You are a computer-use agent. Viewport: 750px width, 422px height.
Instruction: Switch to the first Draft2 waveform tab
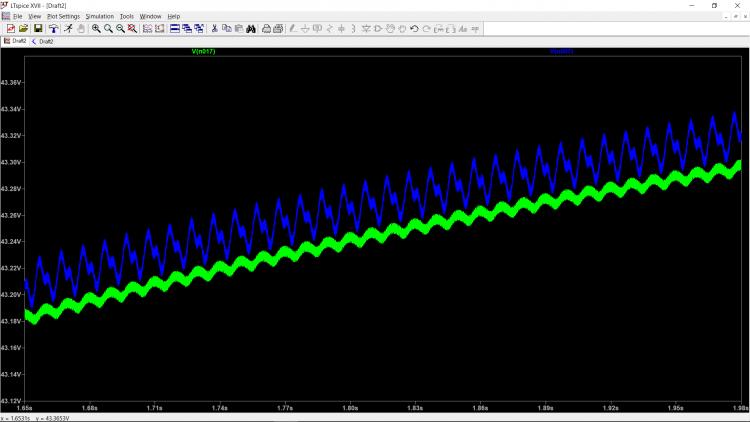click(x=16, y=41)
